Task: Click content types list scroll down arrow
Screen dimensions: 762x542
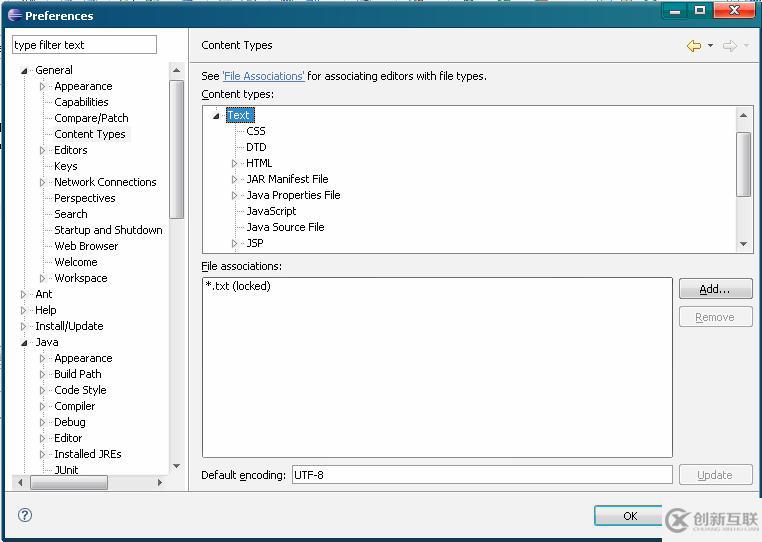Action: click(744, 244)
